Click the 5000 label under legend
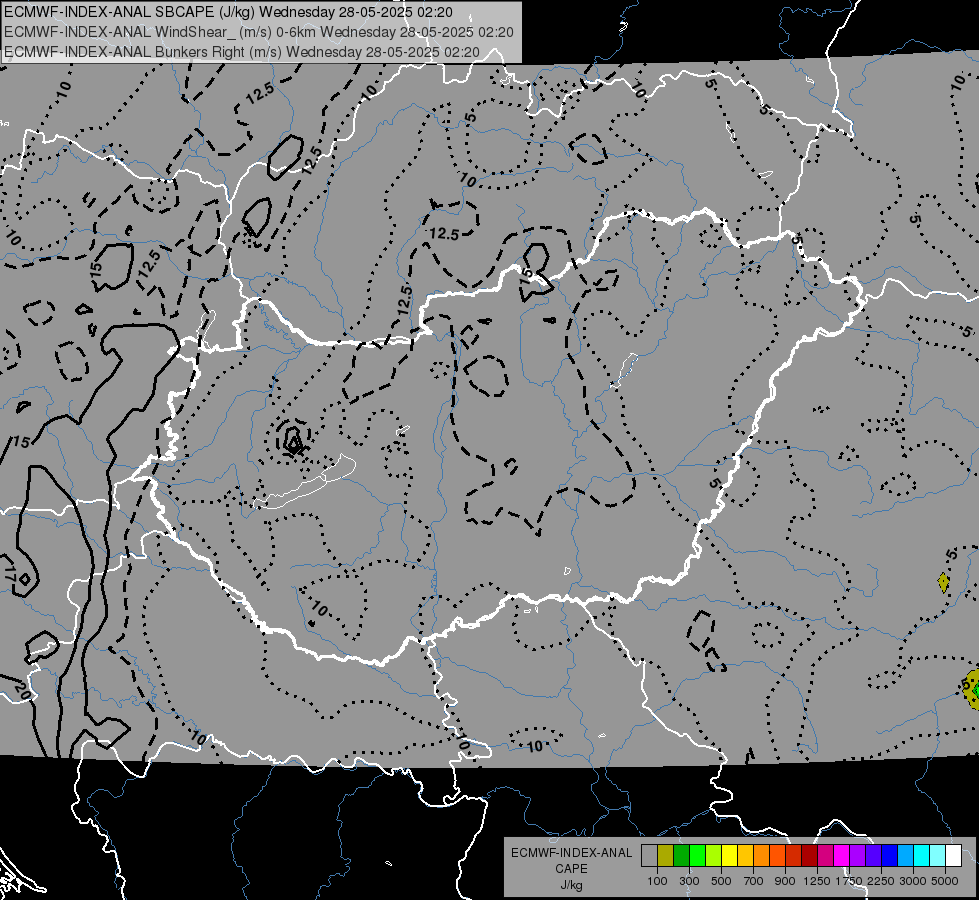 click(945, 881)
